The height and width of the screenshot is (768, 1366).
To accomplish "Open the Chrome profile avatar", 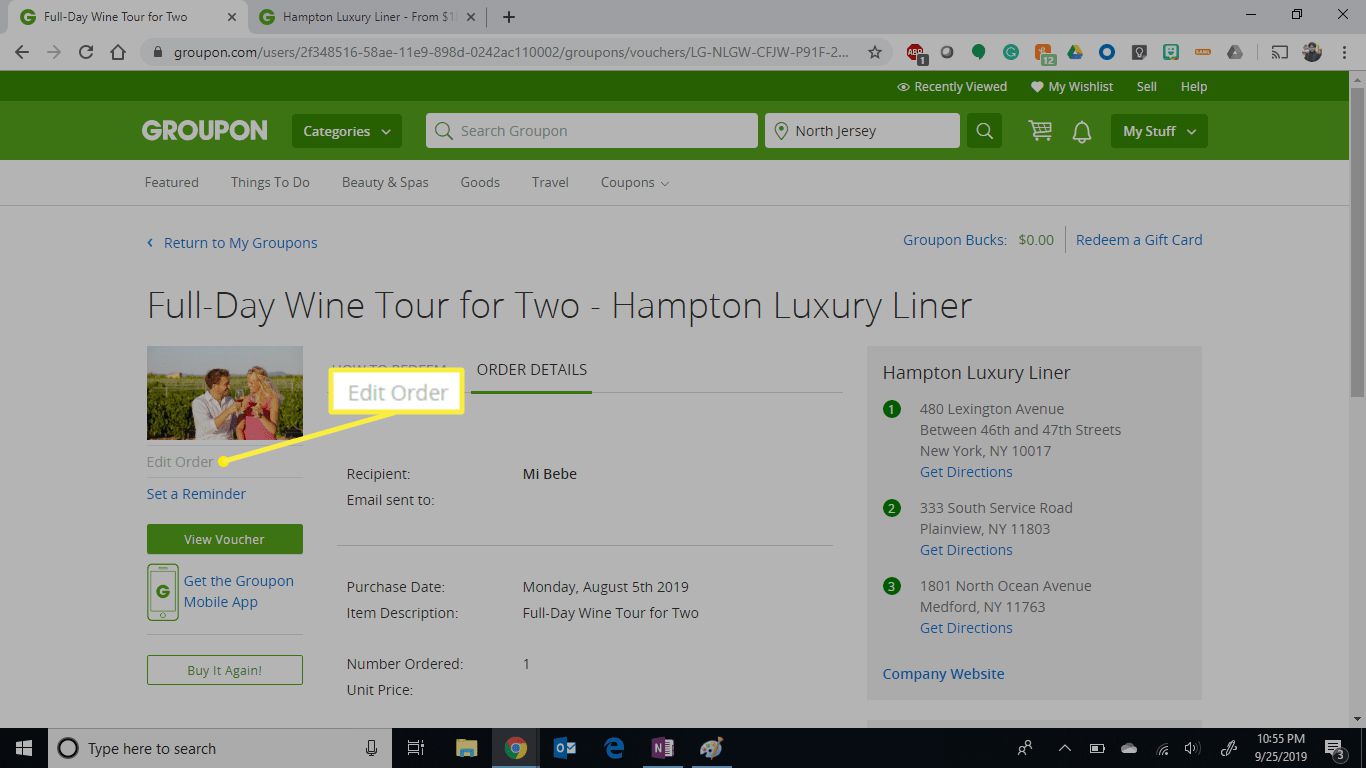I will coord(1312,52).
